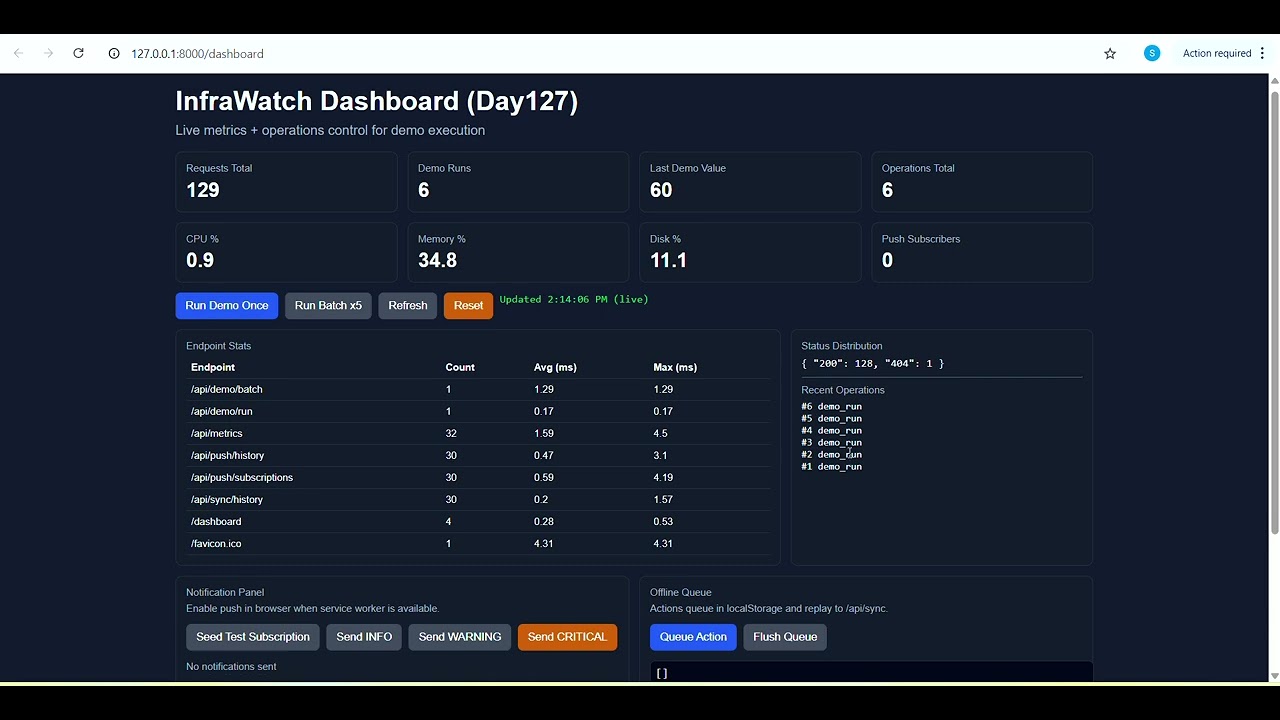This screenshot has width=1280, height=720.
Task: Open the browser three-dot menu
Action: coord(1264,53)
